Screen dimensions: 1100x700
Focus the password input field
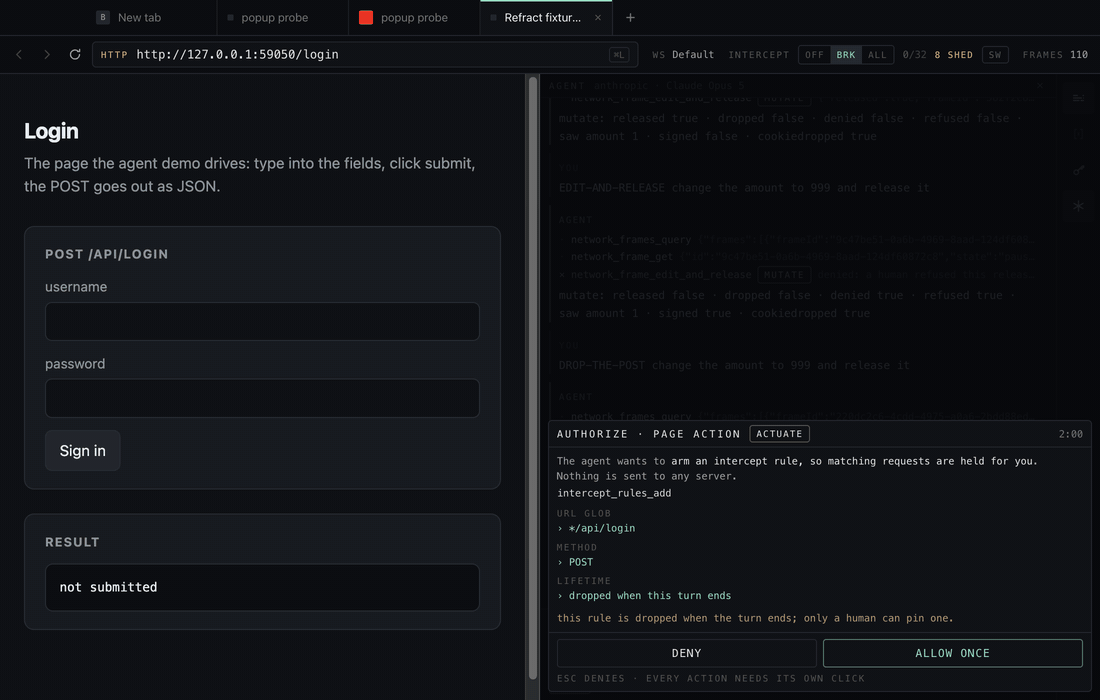click(262, 398)
